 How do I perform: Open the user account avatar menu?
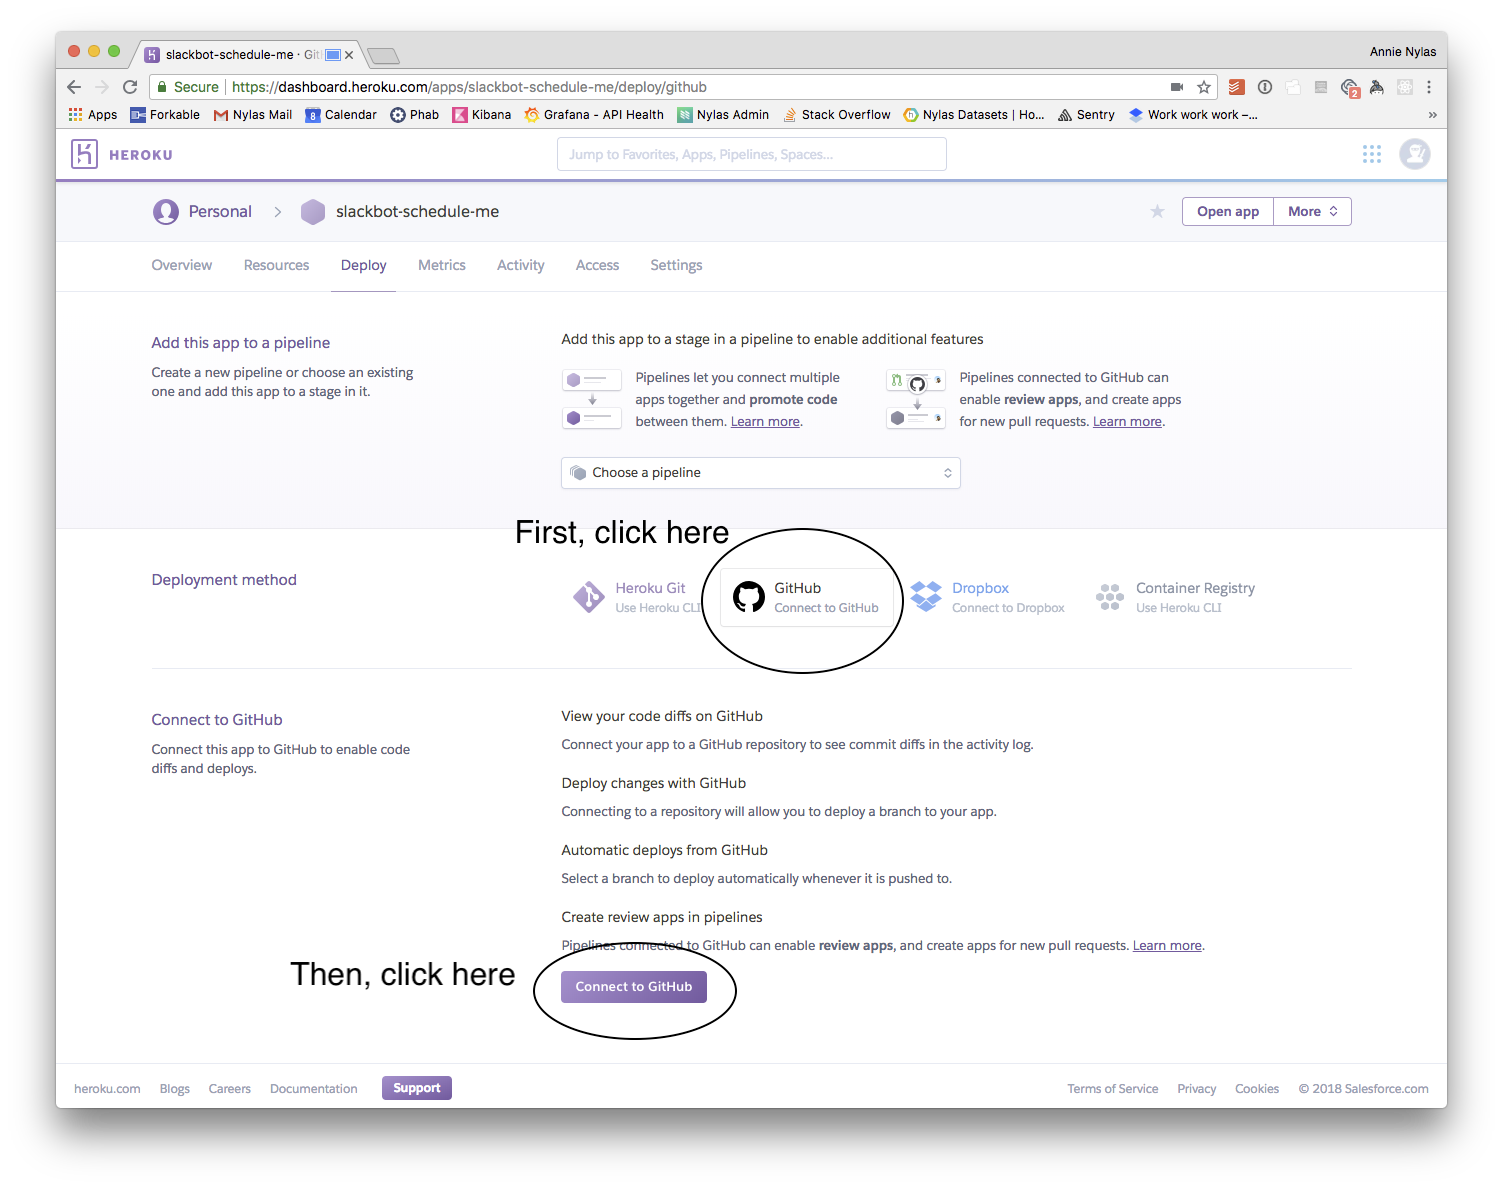tap(1414, 154)
